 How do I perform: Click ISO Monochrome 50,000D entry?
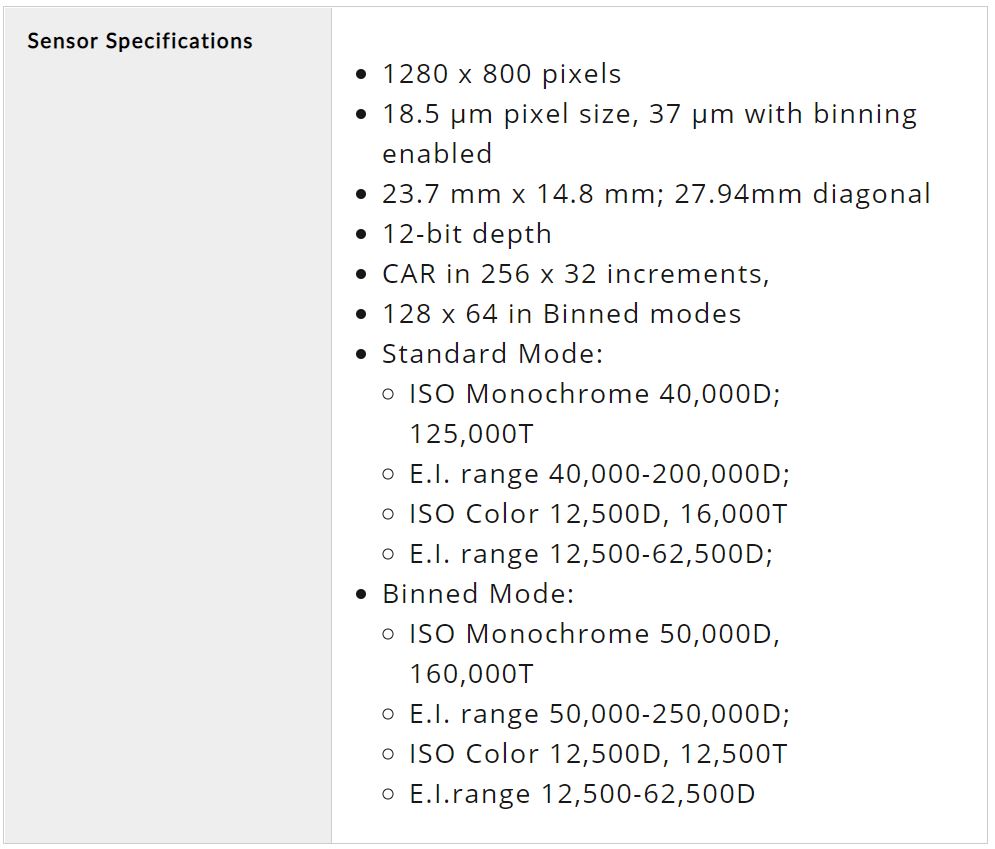[595, 634]
